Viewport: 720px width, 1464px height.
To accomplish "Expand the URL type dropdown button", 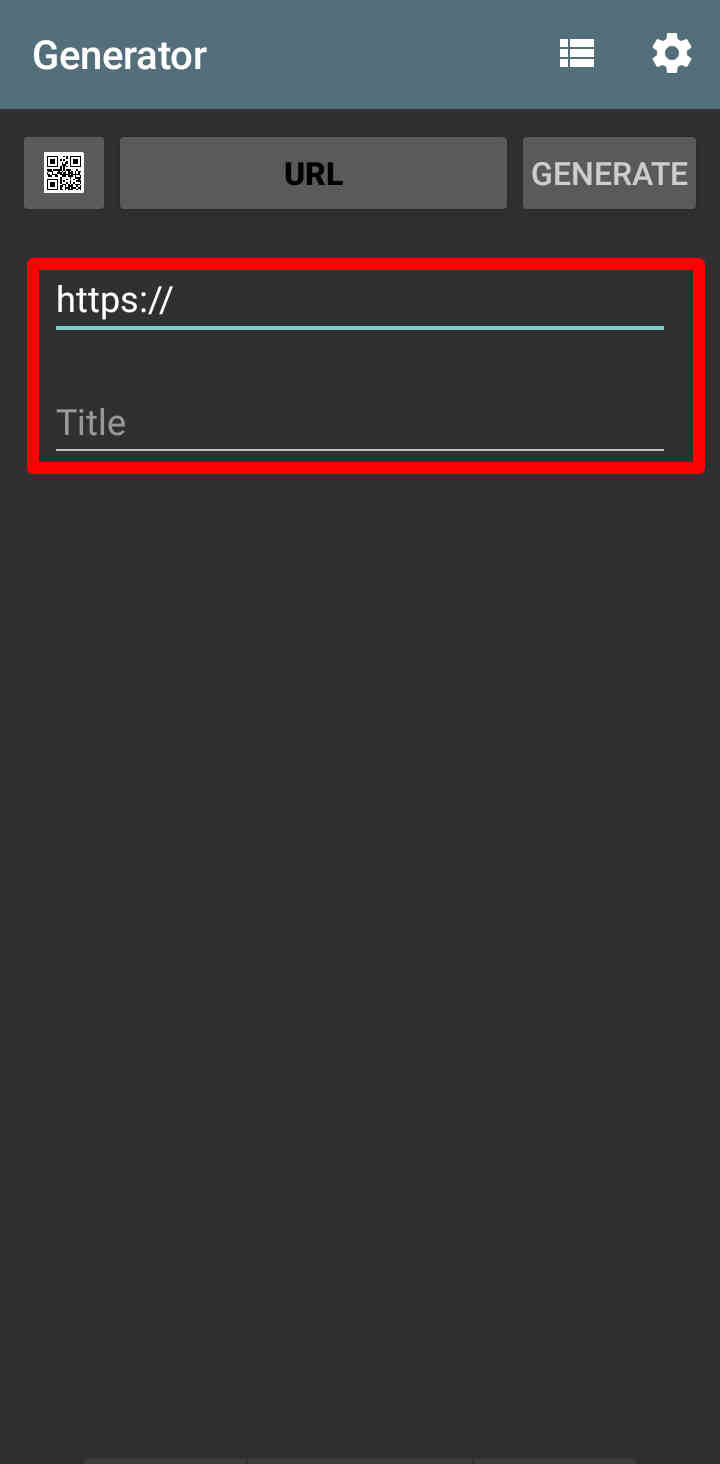I will click(x=313, y=173).
